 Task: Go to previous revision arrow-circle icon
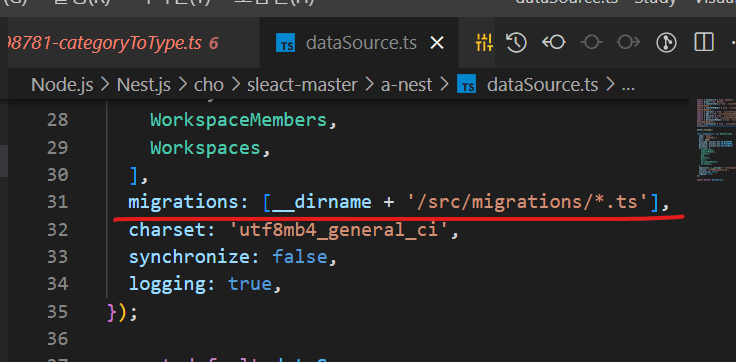(553, 43)
